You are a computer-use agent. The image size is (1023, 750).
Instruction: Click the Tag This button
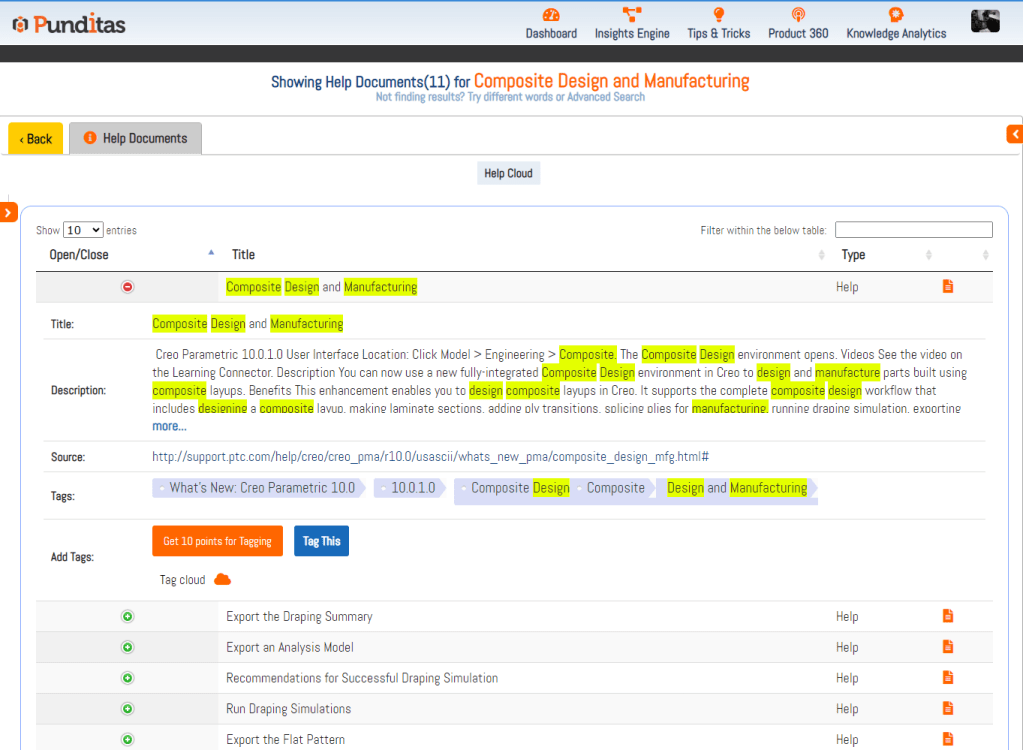click(x=321, y=541)
